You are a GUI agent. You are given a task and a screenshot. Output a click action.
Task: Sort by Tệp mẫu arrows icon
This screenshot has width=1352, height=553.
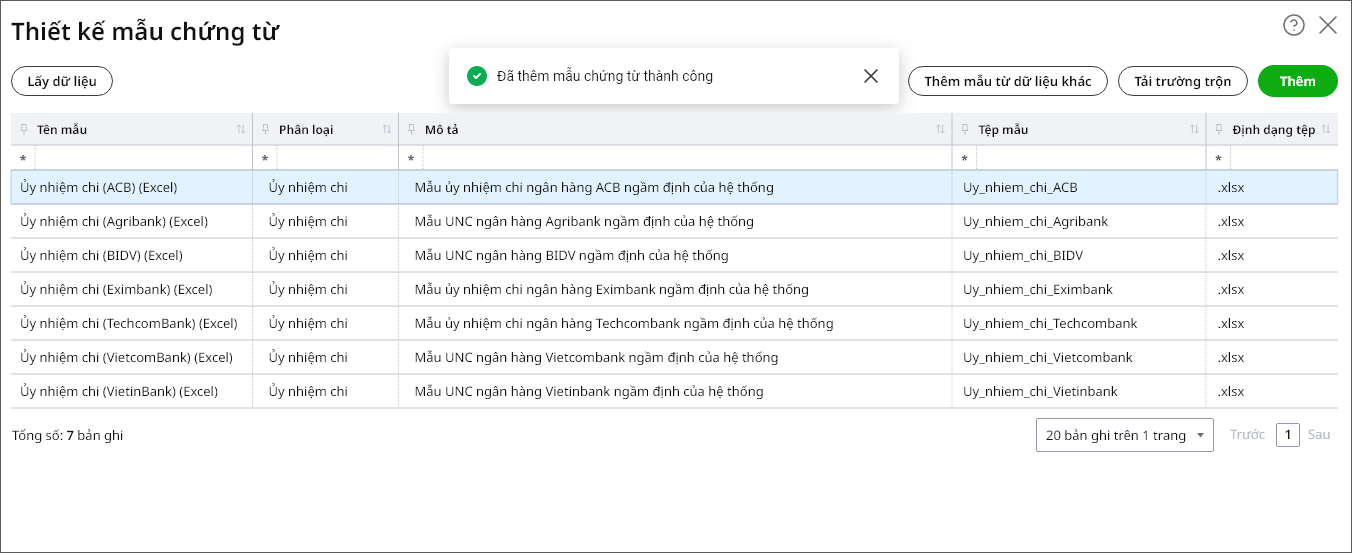click(1194, 130)
